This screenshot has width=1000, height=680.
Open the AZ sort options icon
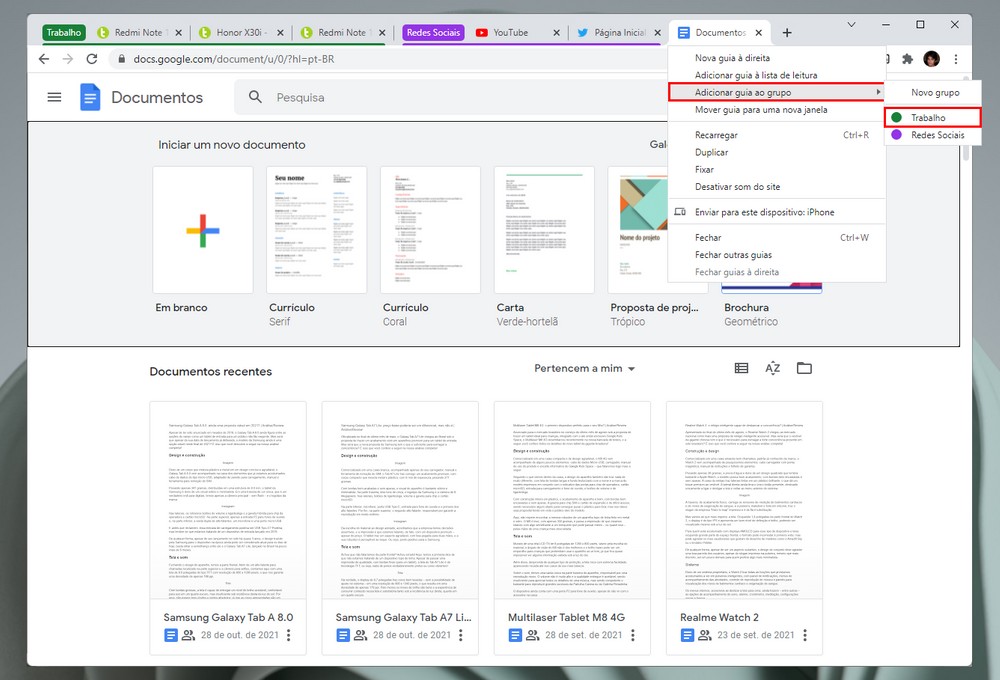tap(772, 368)
